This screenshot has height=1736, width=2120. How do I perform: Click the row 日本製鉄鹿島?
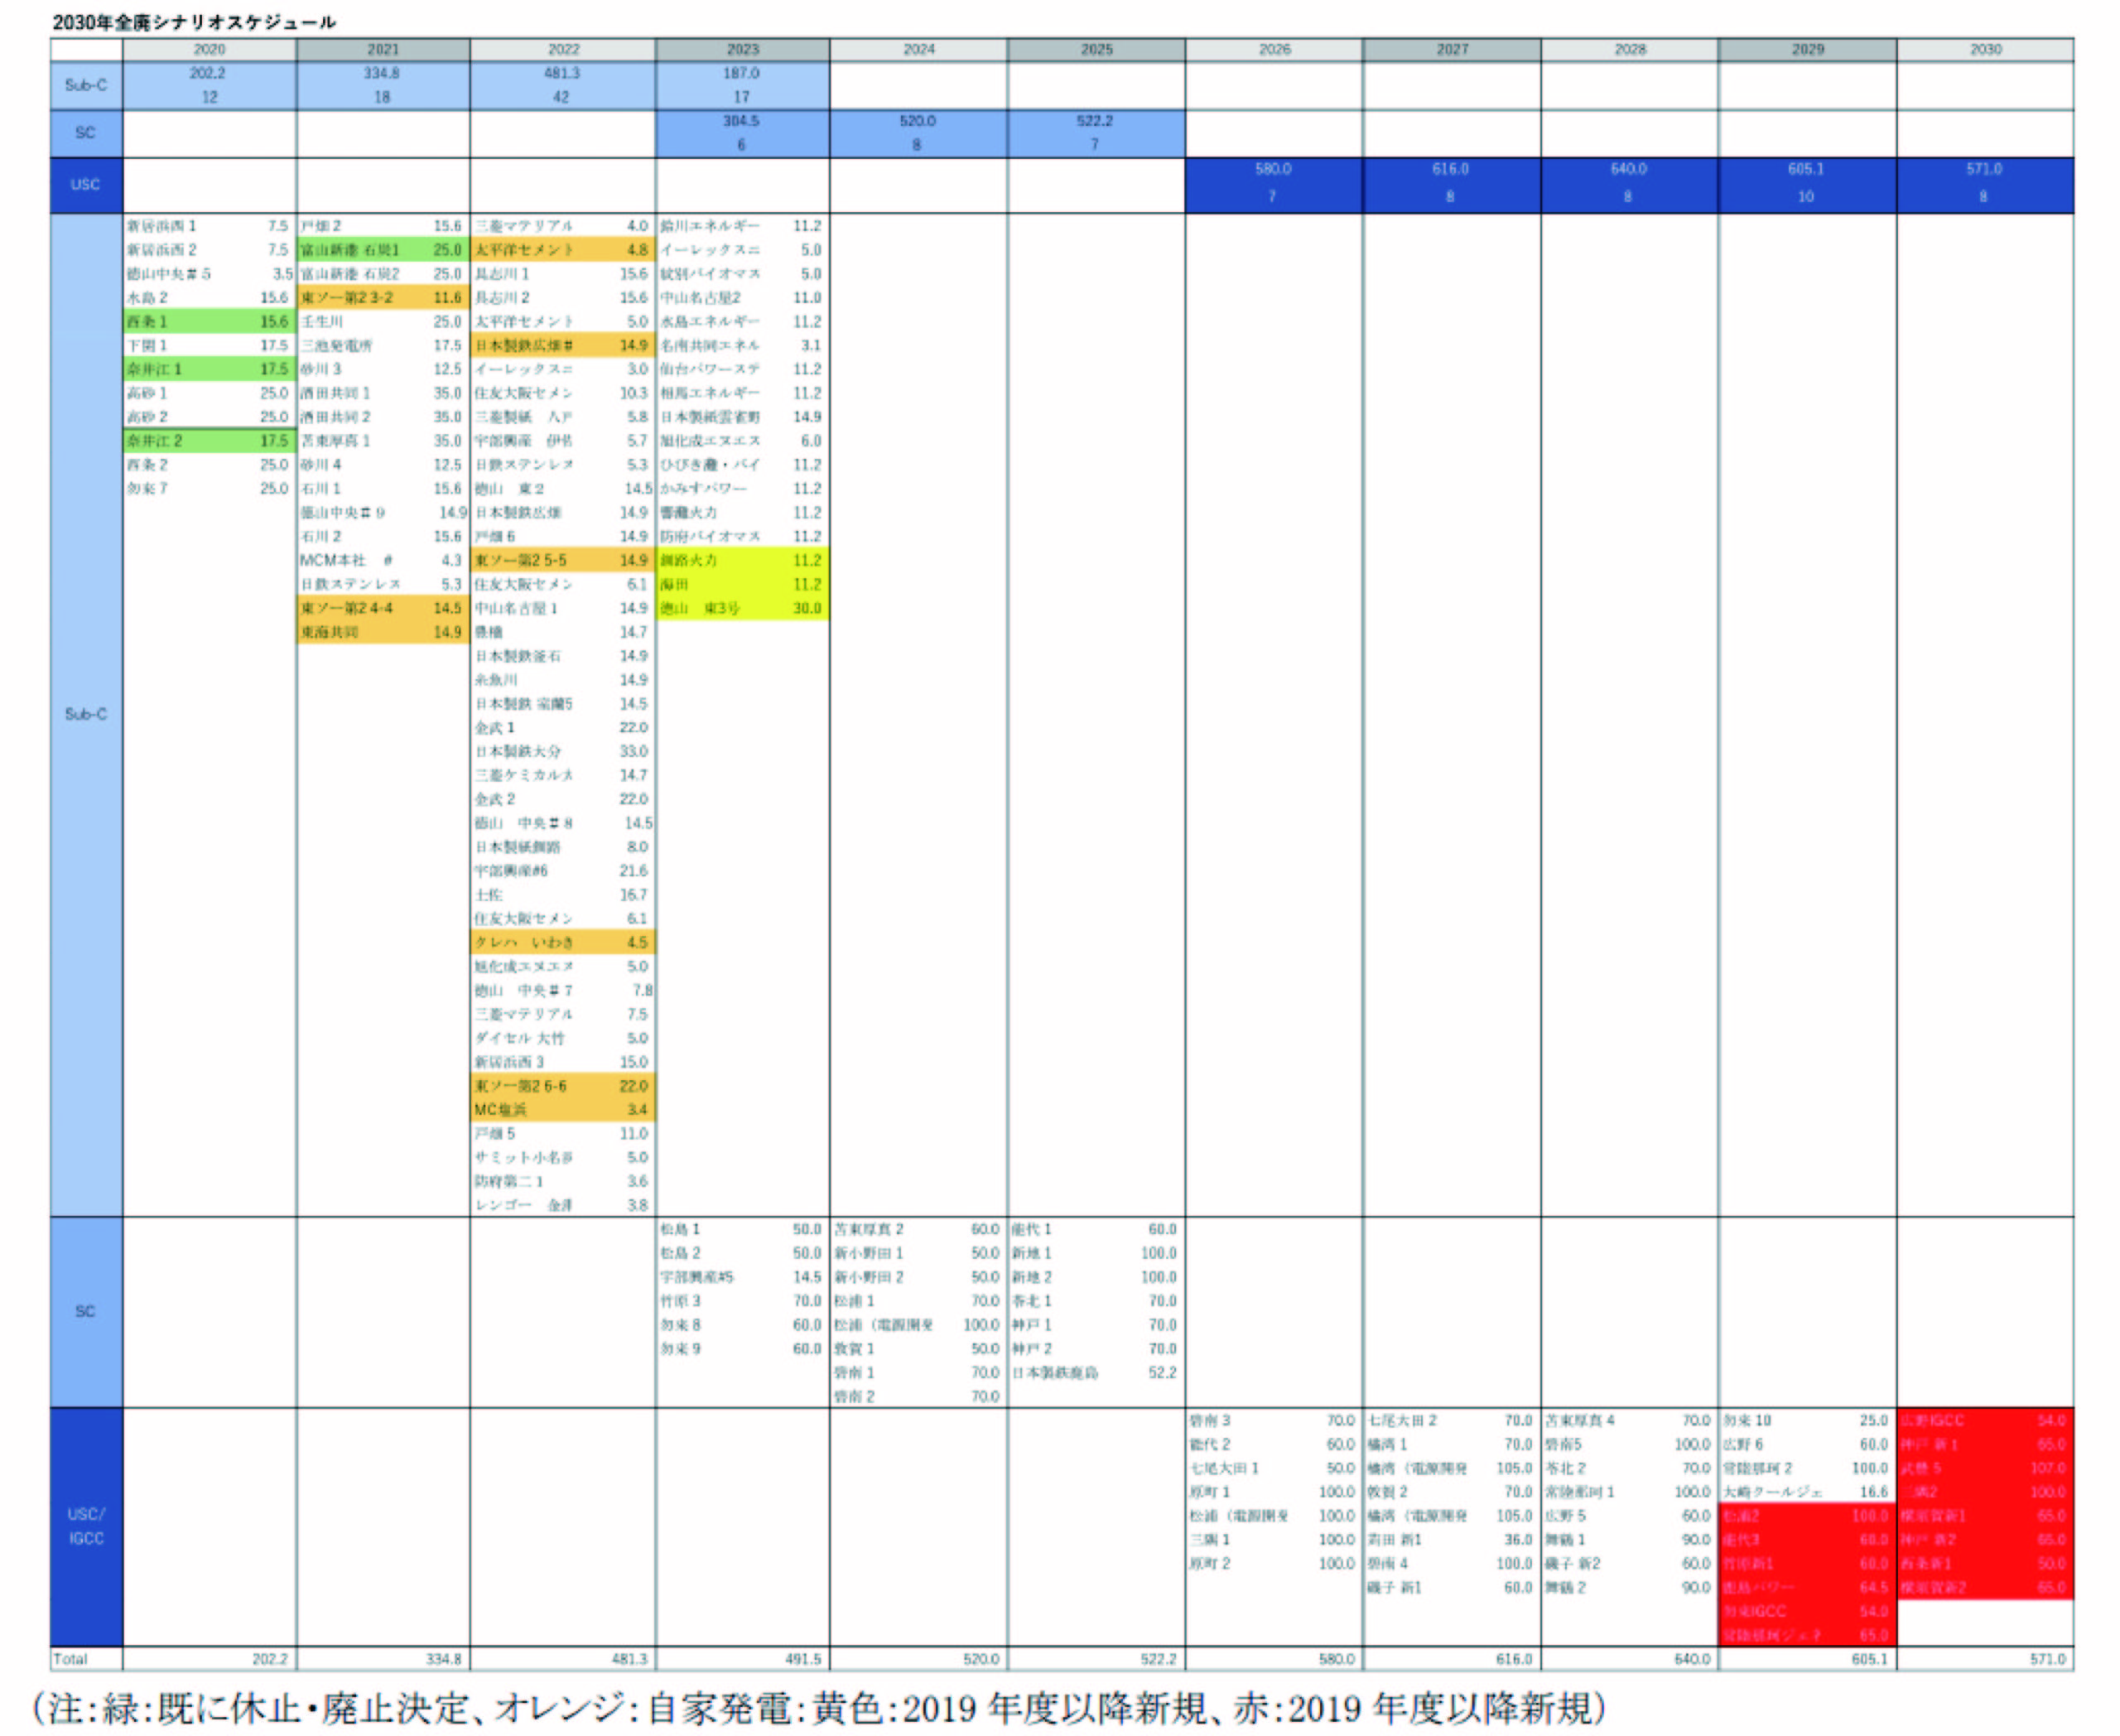click(1096, 1373)
